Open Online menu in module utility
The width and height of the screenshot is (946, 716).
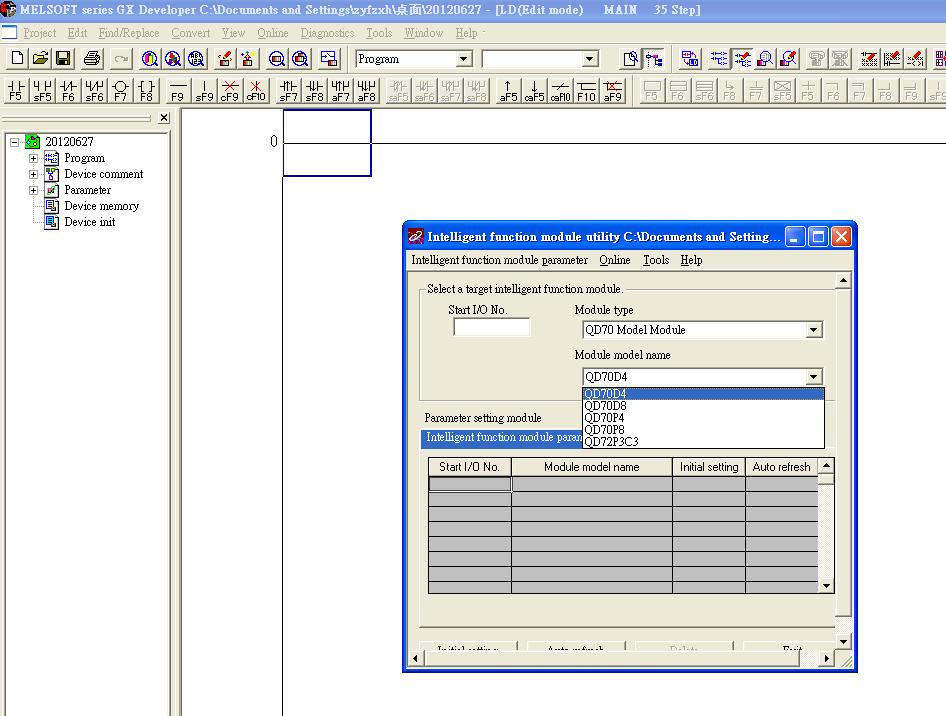coord(614,260)
